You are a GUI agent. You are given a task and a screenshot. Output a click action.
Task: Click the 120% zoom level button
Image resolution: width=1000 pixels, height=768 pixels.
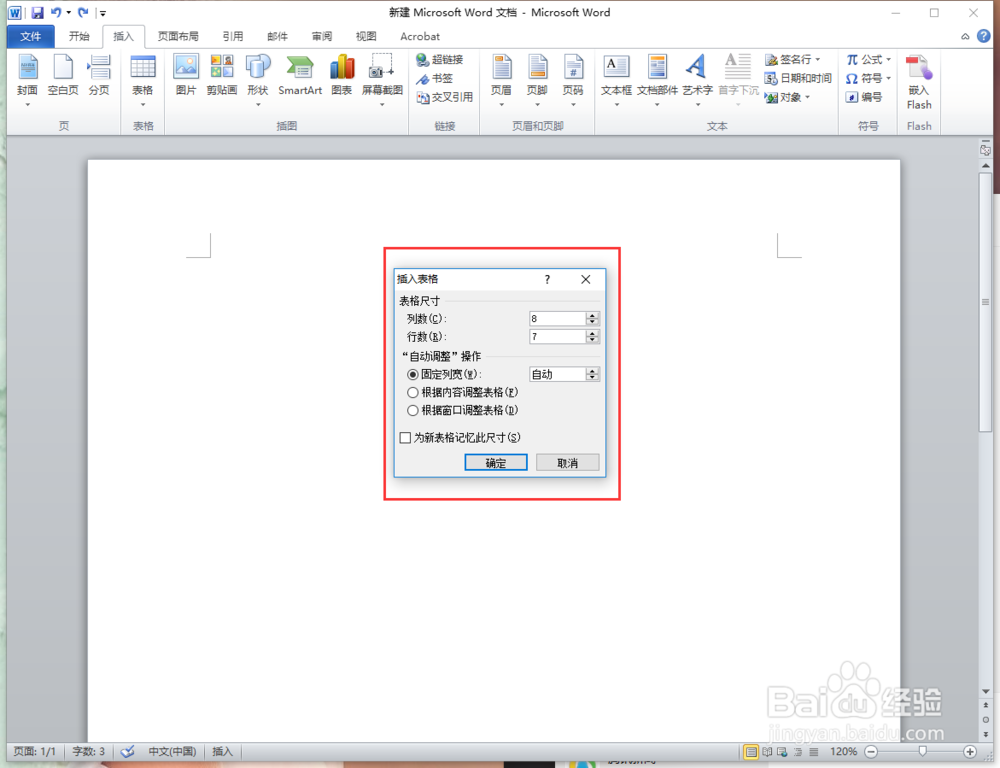(843, 752)
